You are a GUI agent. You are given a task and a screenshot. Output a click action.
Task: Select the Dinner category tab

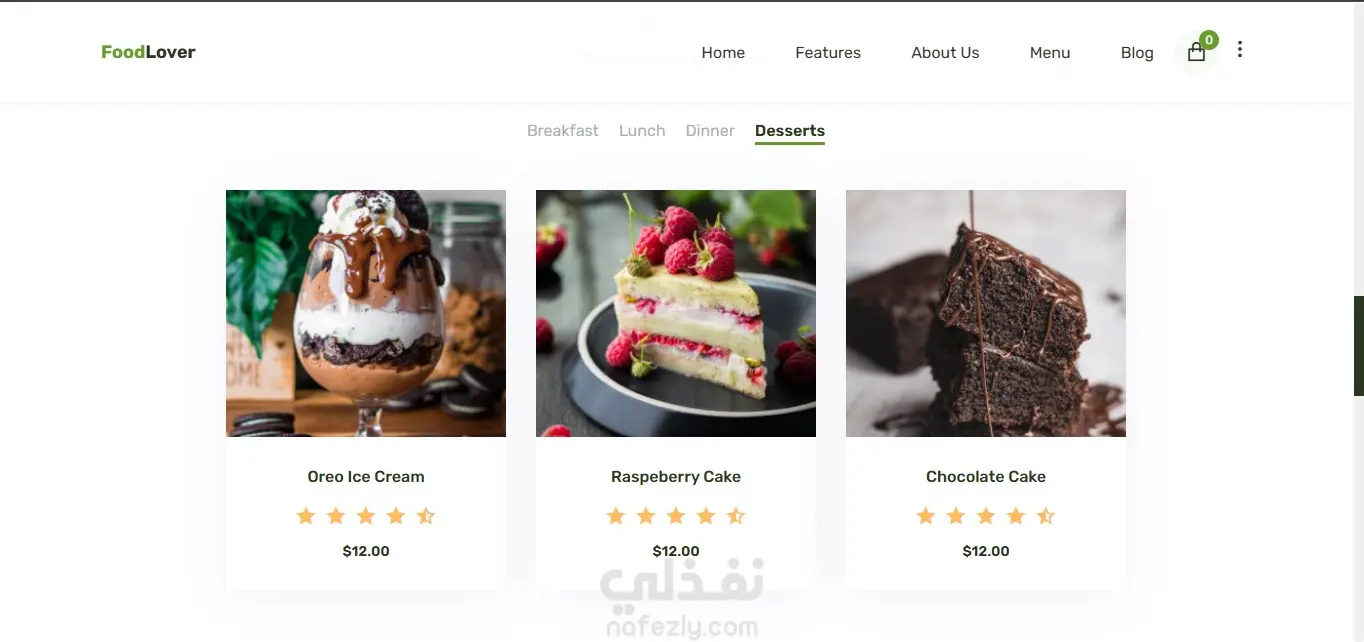[710, 131]
